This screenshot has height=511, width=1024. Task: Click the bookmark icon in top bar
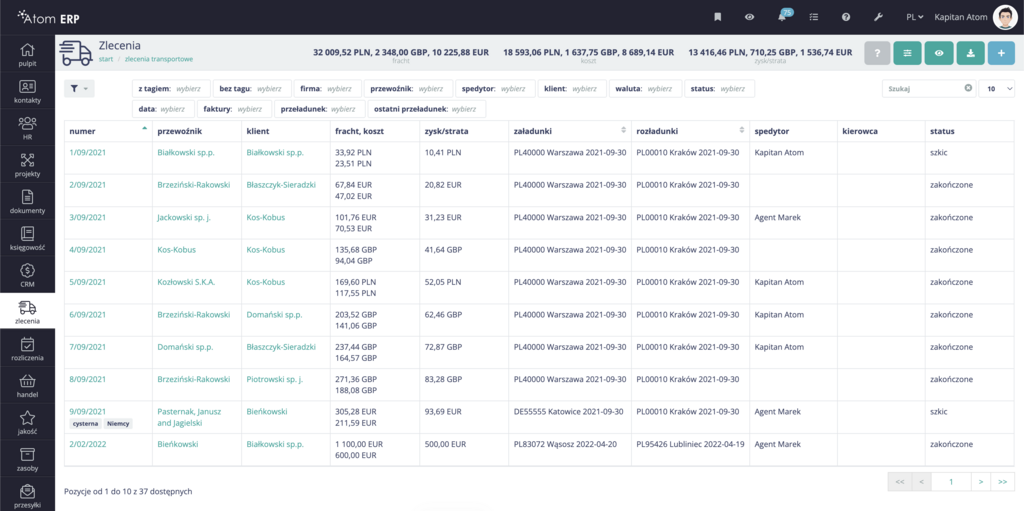(717, 18)
